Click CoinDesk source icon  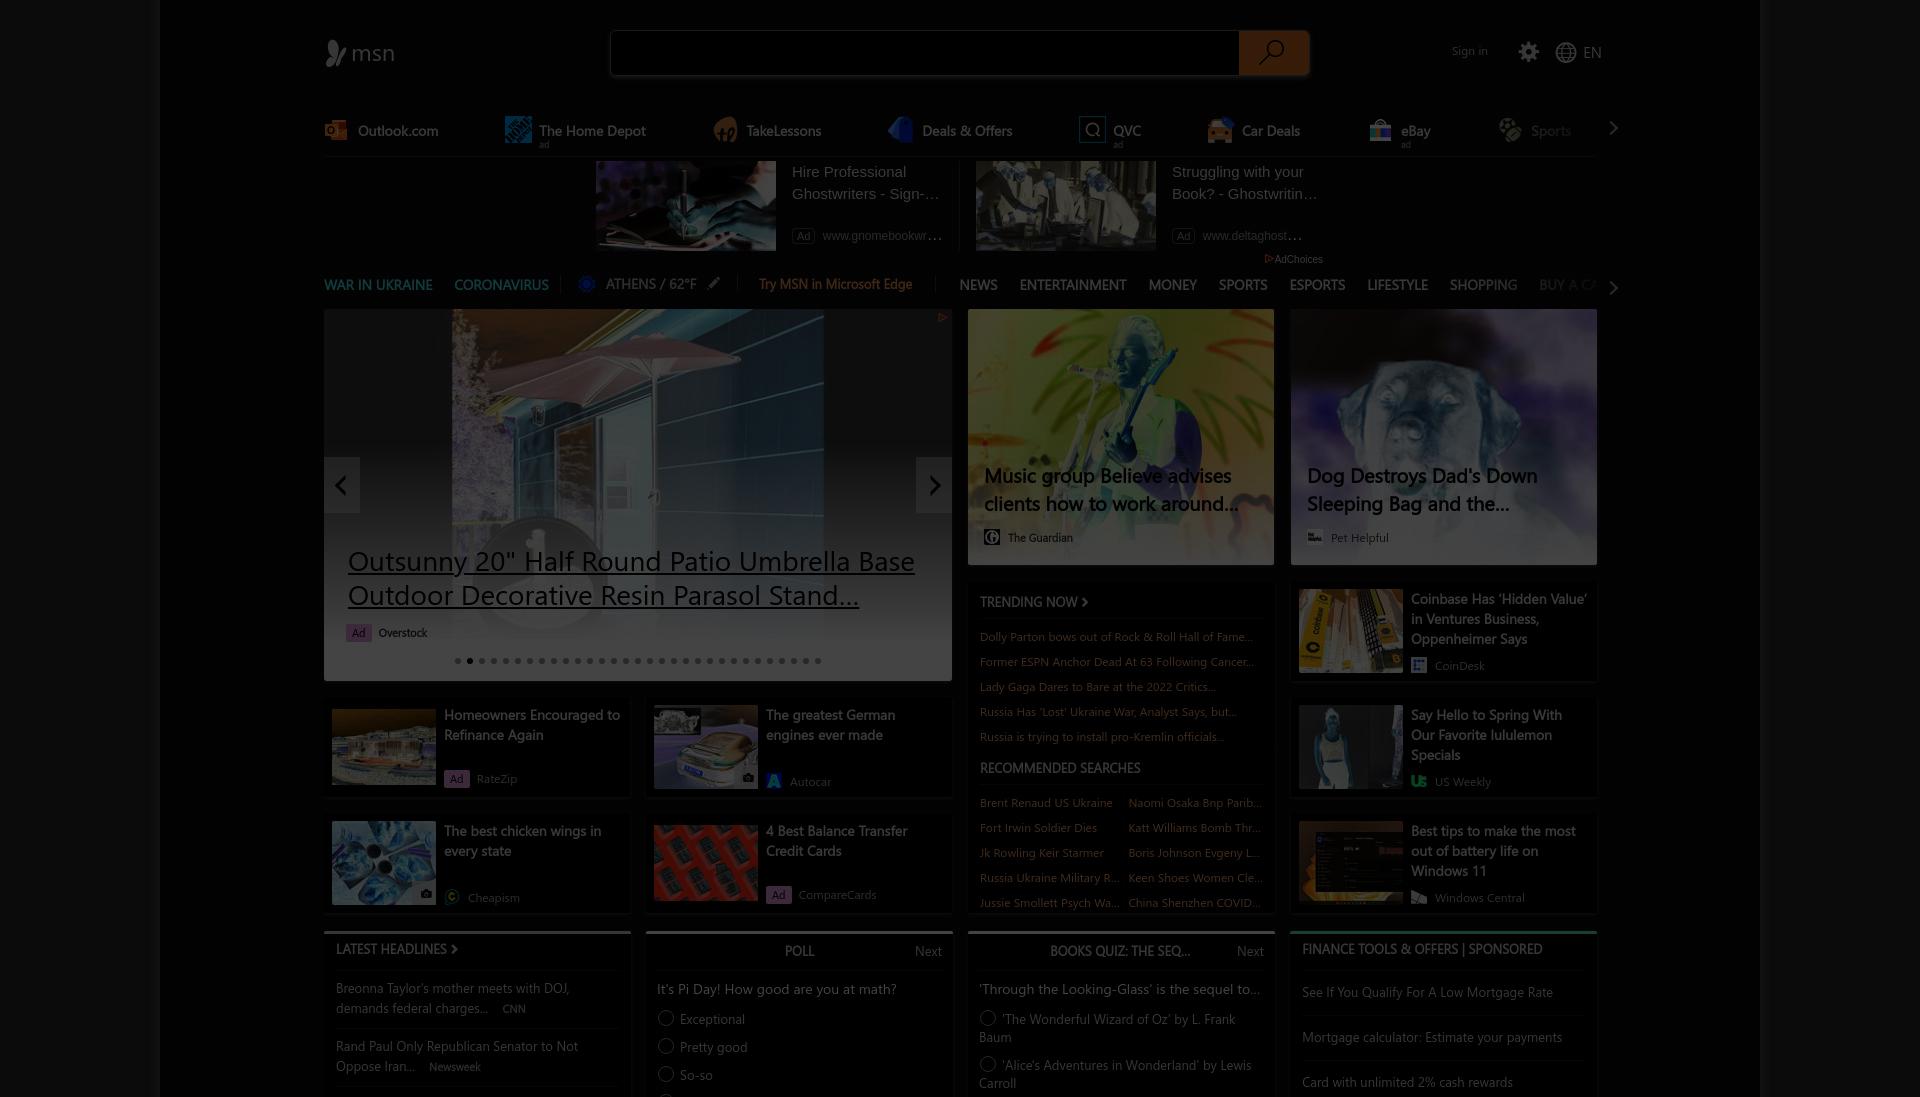point(1419,665)
